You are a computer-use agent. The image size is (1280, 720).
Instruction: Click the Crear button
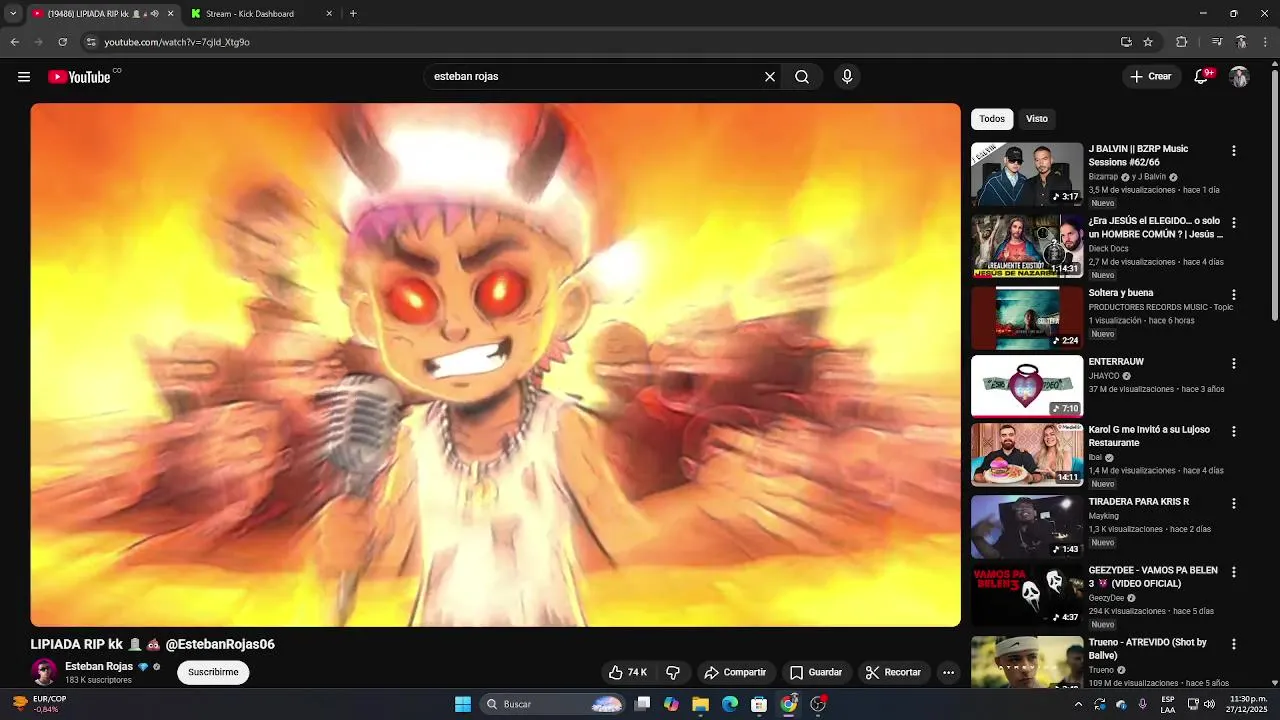(x=1150, y=77)
